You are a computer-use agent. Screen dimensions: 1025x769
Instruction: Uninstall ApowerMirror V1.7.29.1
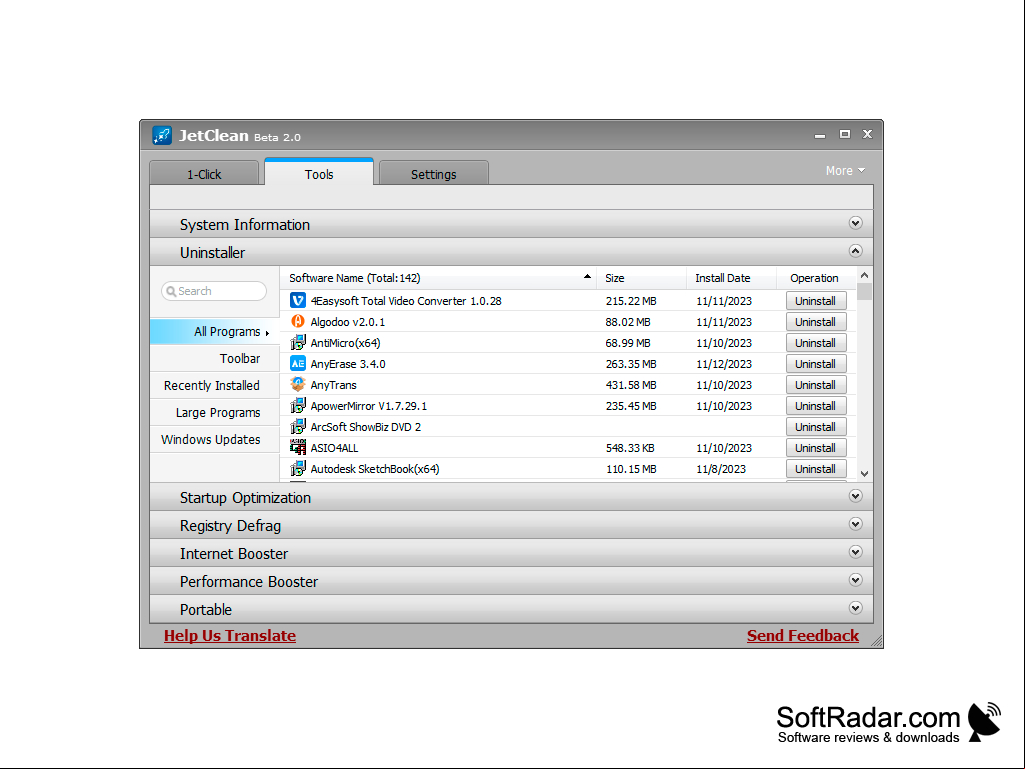tap(816, 405)
